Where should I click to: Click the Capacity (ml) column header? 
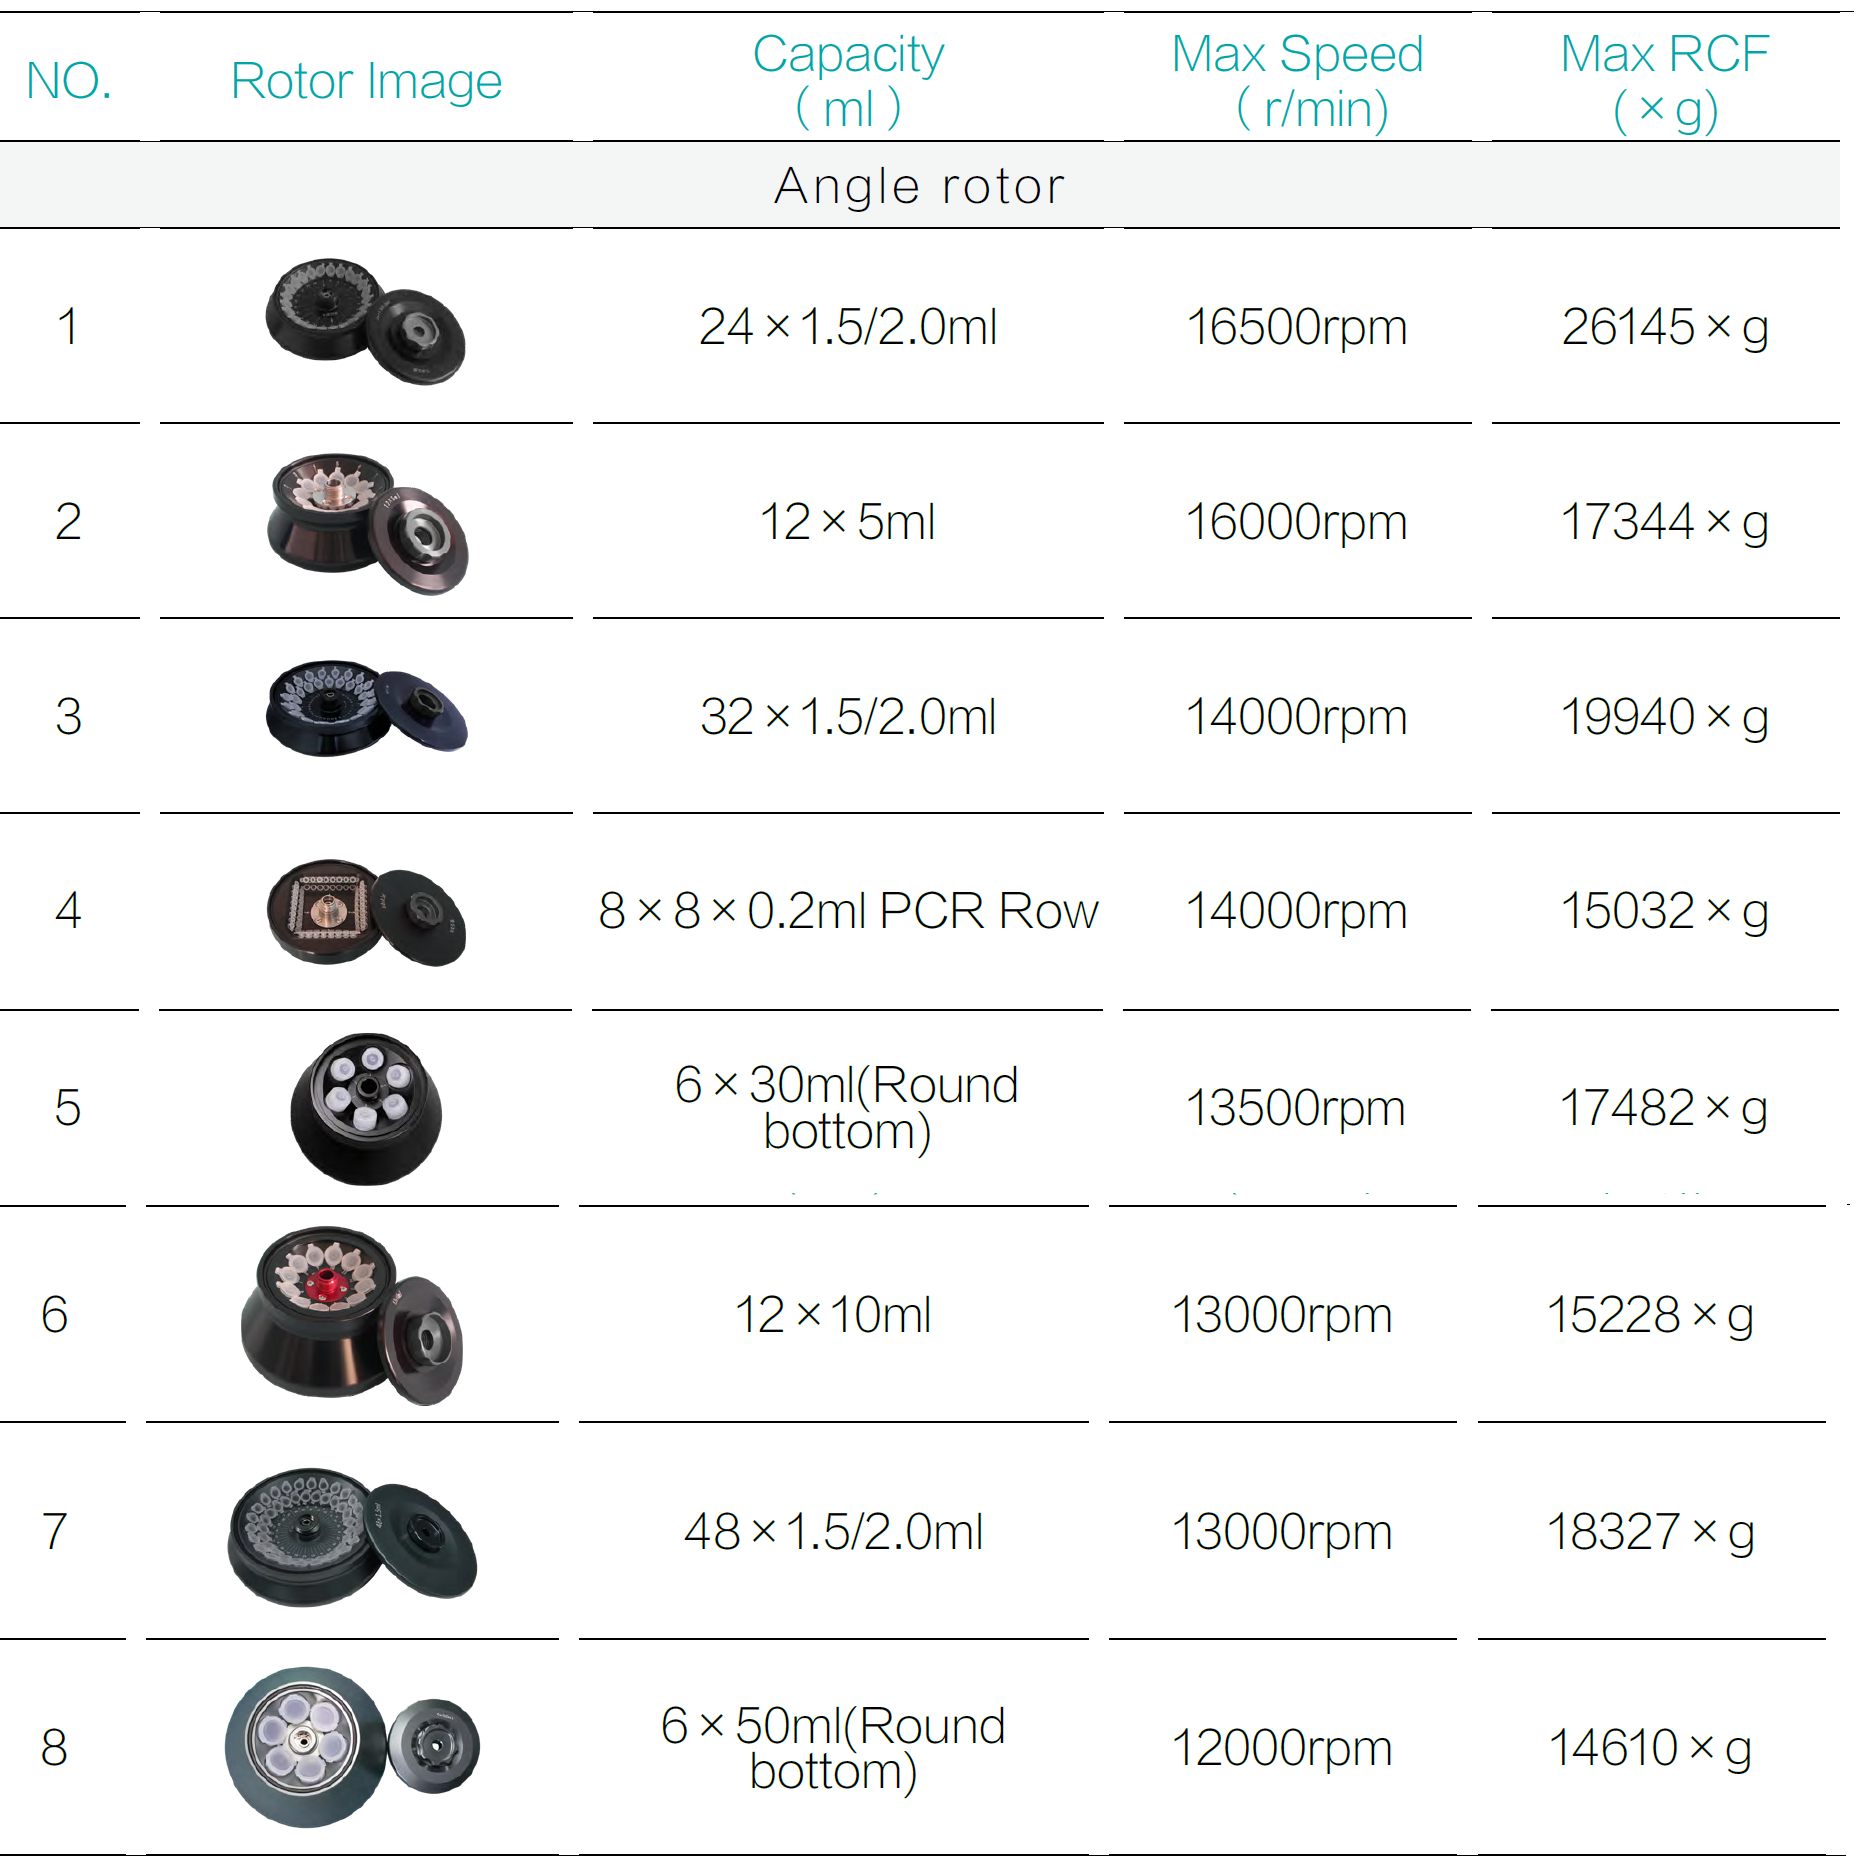848,80
